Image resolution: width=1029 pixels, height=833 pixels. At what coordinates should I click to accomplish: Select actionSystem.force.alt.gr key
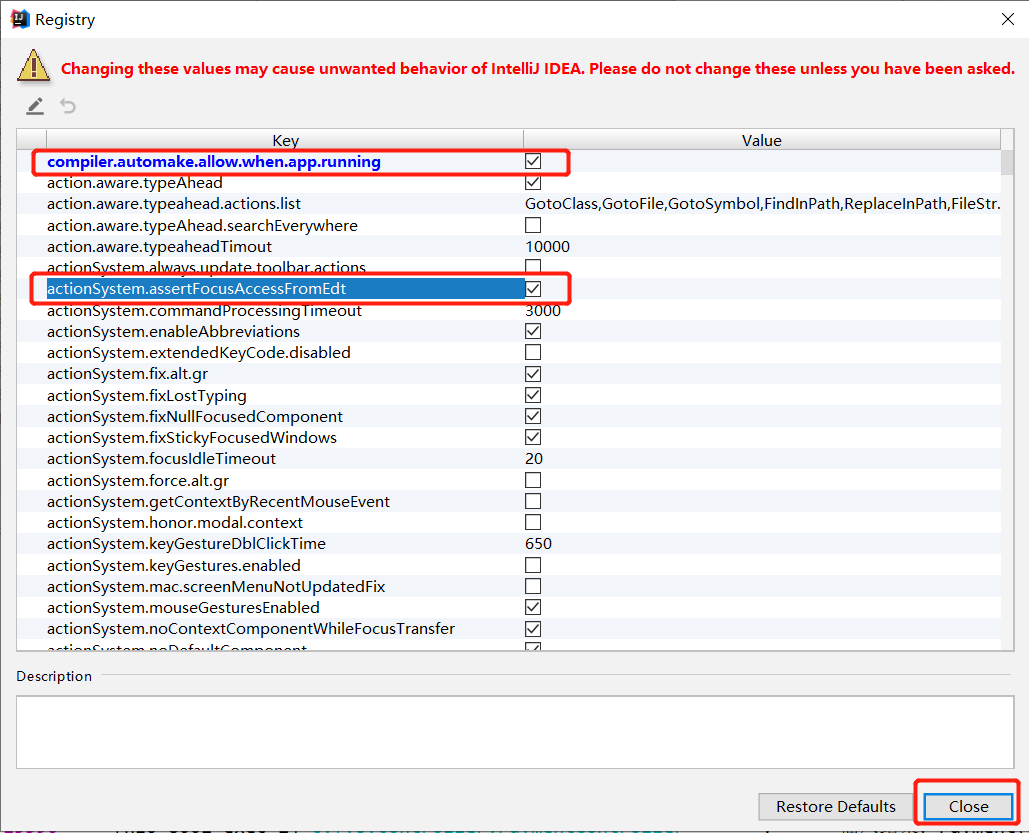click(x=138, y=481)
